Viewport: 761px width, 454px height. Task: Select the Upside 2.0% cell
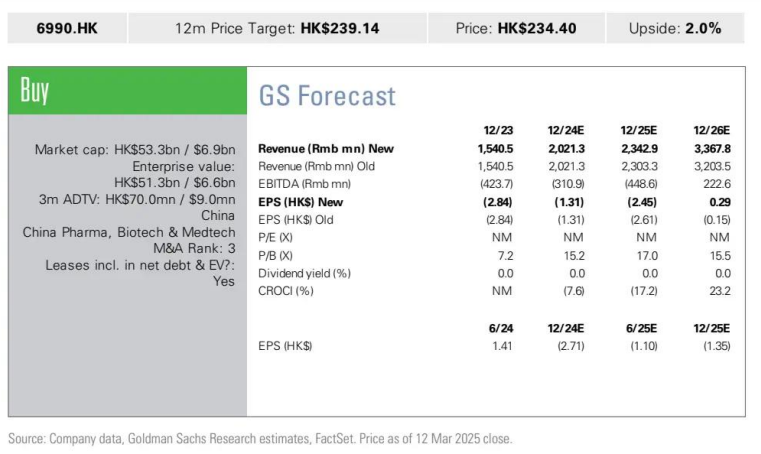pos(675,28)
